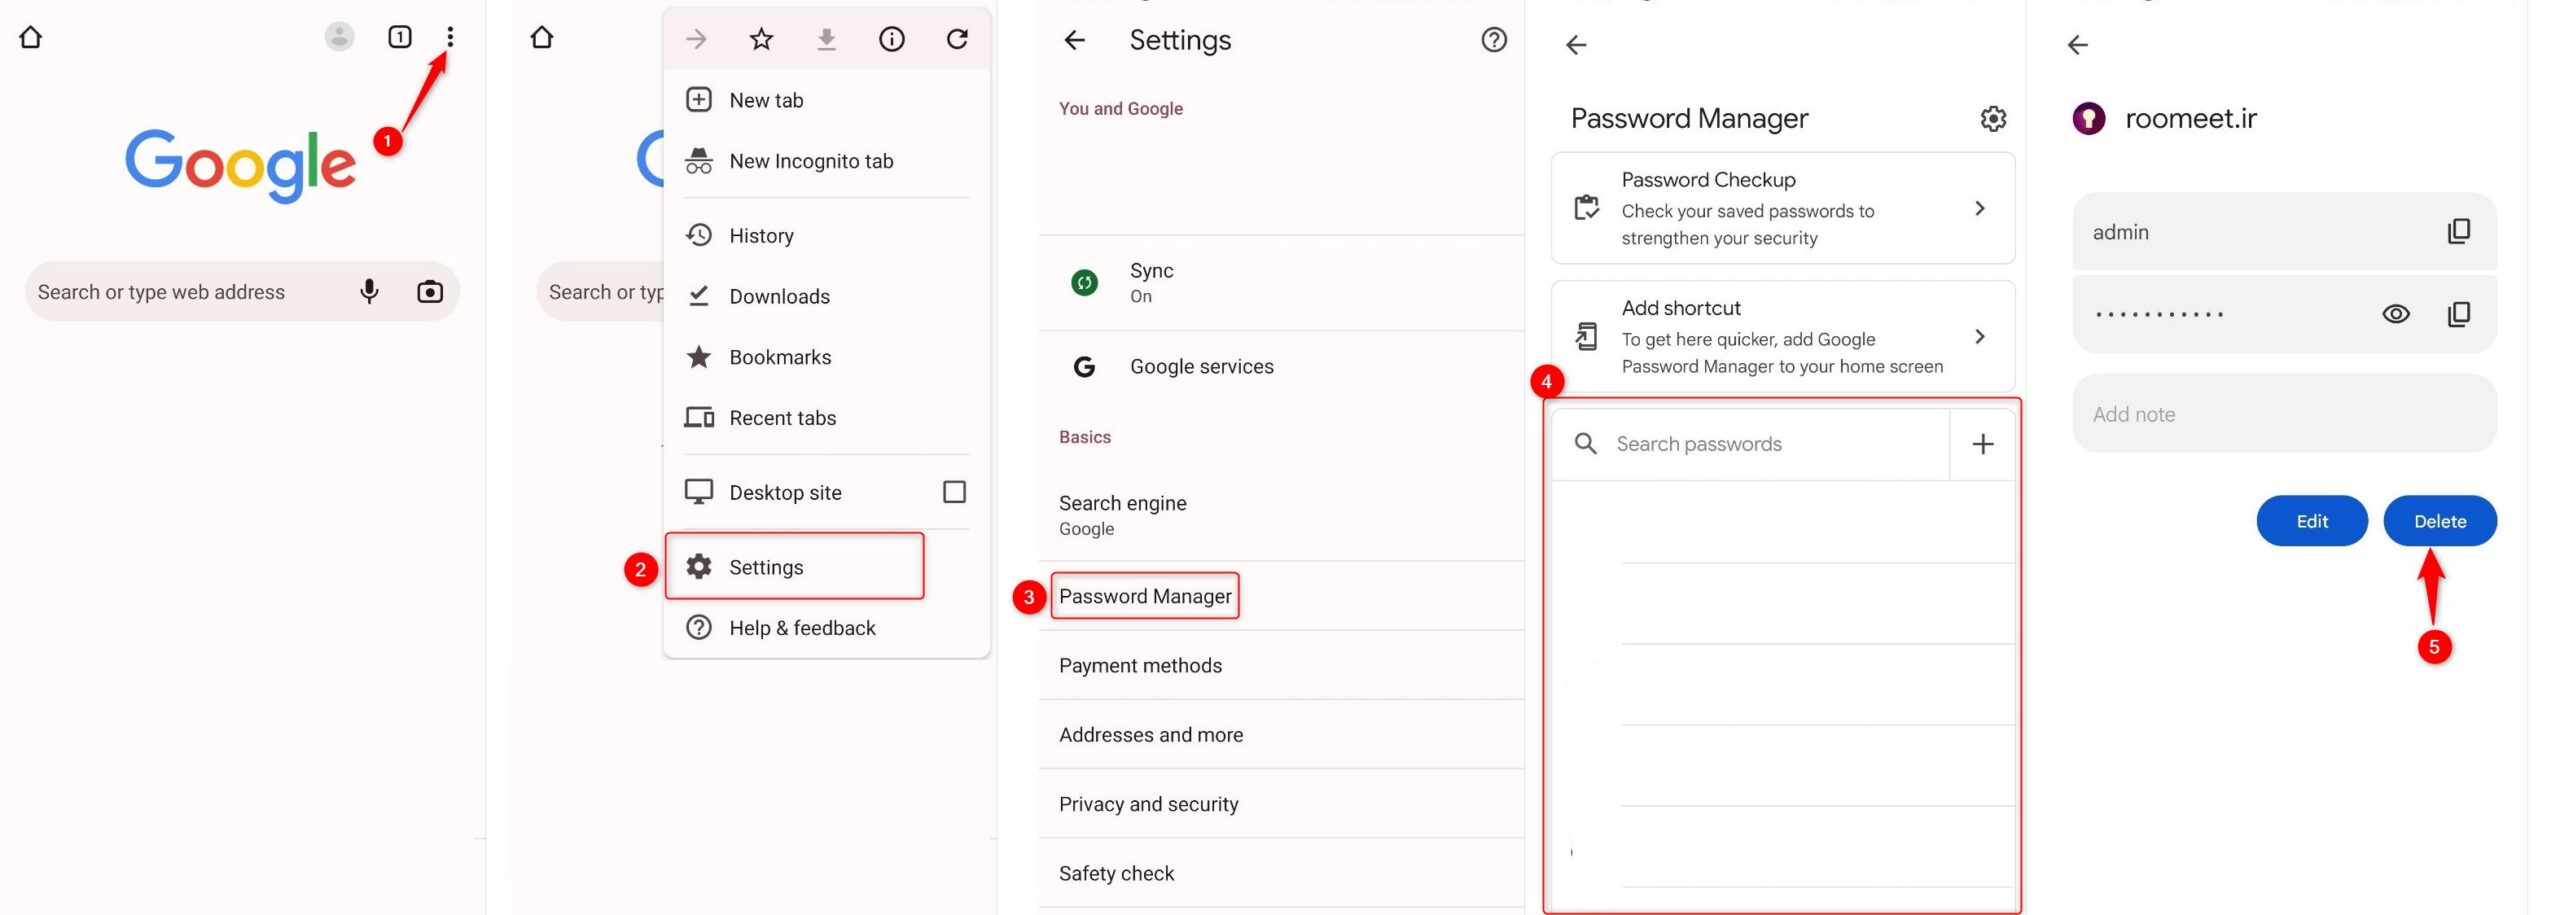Image resolution: width=2560 pixels, height=915 pixels.
Task: Open the tab switcher showing 1 tab
Action: click(399, 37)
